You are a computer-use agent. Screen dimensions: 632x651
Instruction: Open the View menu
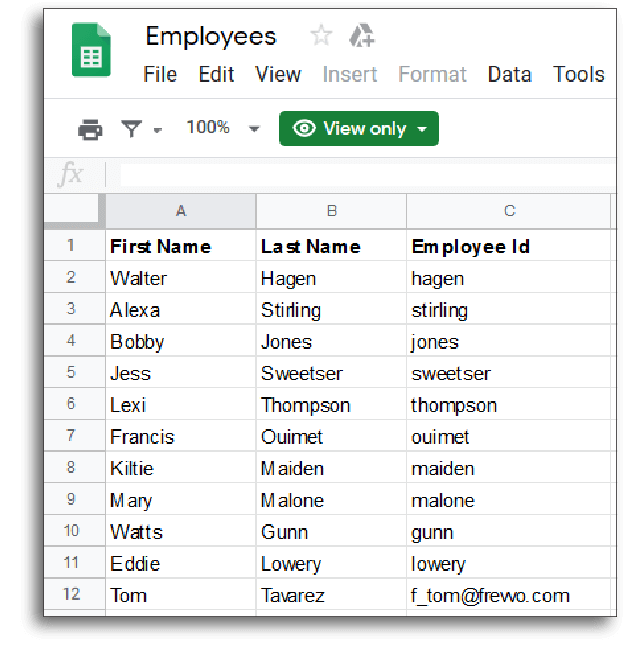pos(278,75)
